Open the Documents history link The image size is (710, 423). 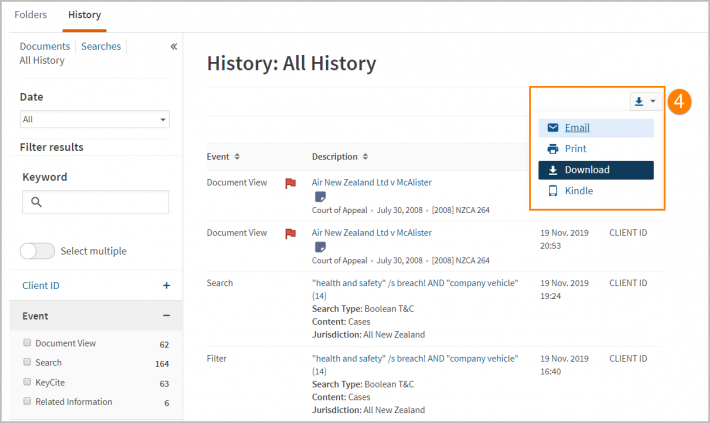(45, 47)
